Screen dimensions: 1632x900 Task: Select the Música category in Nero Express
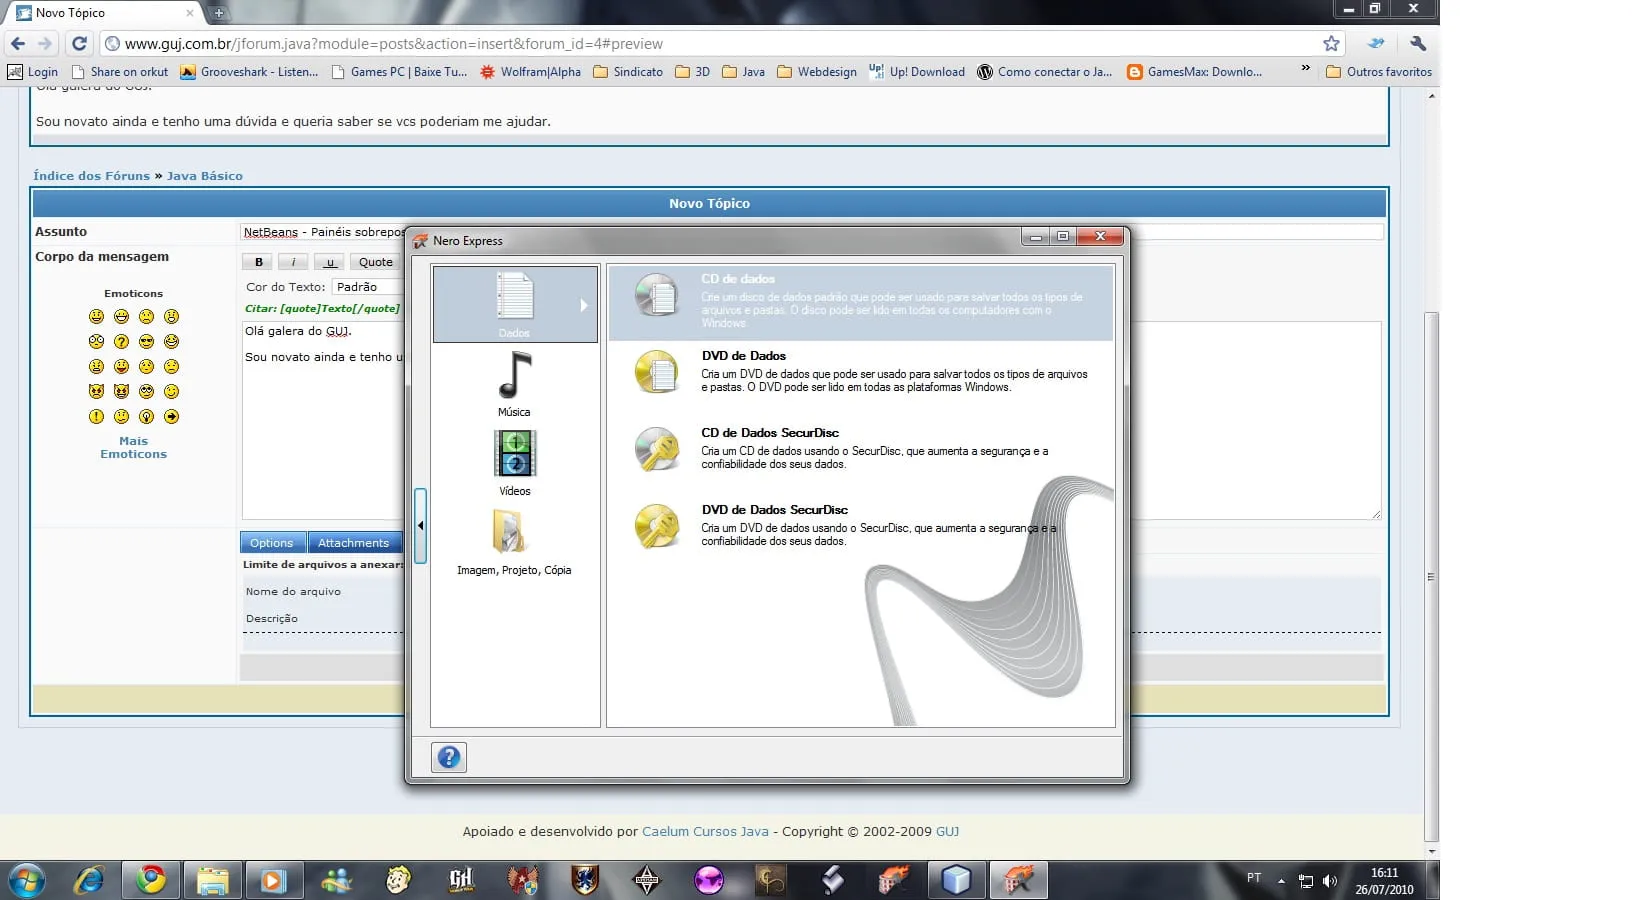pyautogui.click(x=514, y=384)
